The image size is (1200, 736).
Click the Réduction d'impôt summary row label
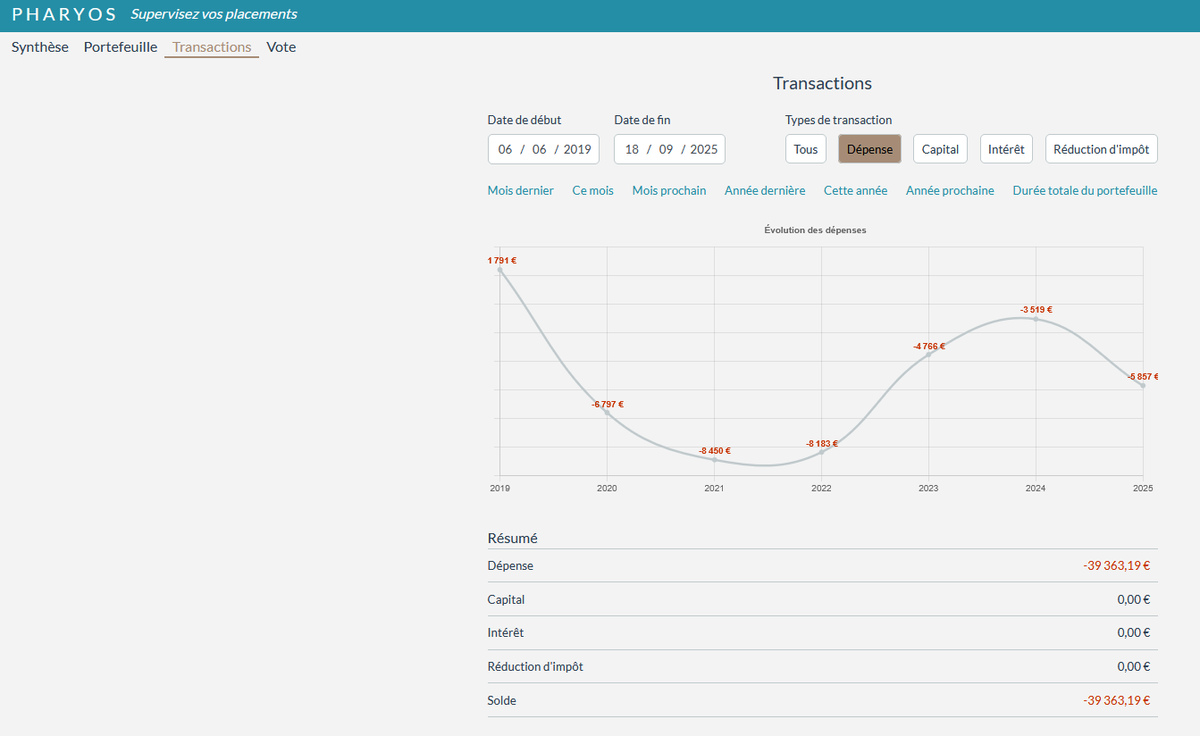pyautogui.click(x=535, y=667)
